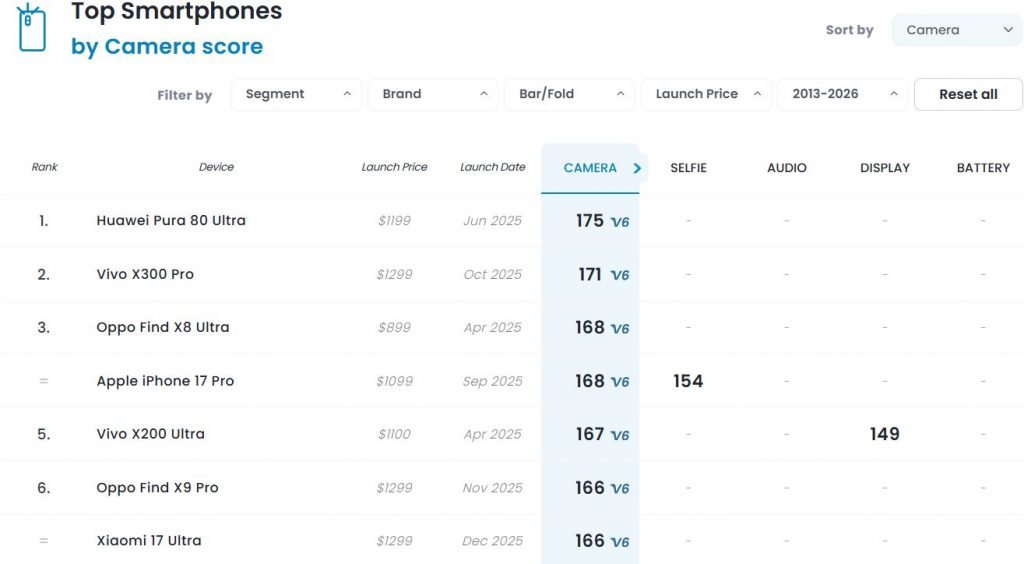
Task: Open the Sort by Camera dropdown
Action: [956, 30]
